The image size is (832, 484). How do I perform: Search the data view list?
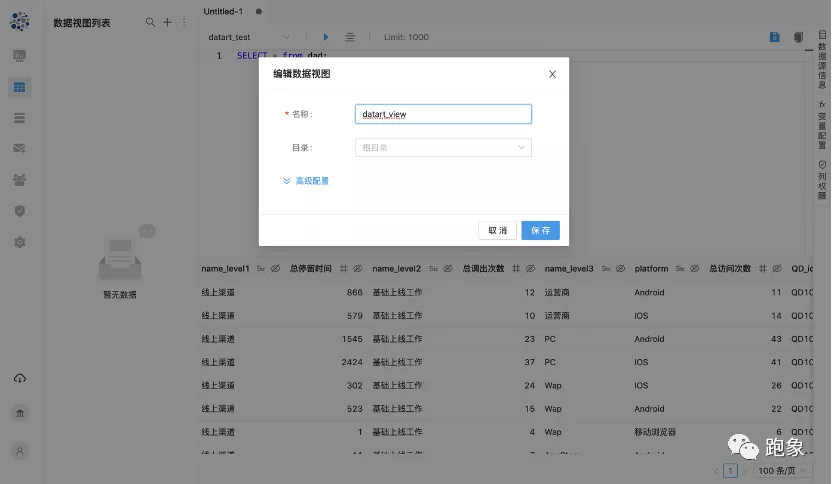(x=150, y=22)
